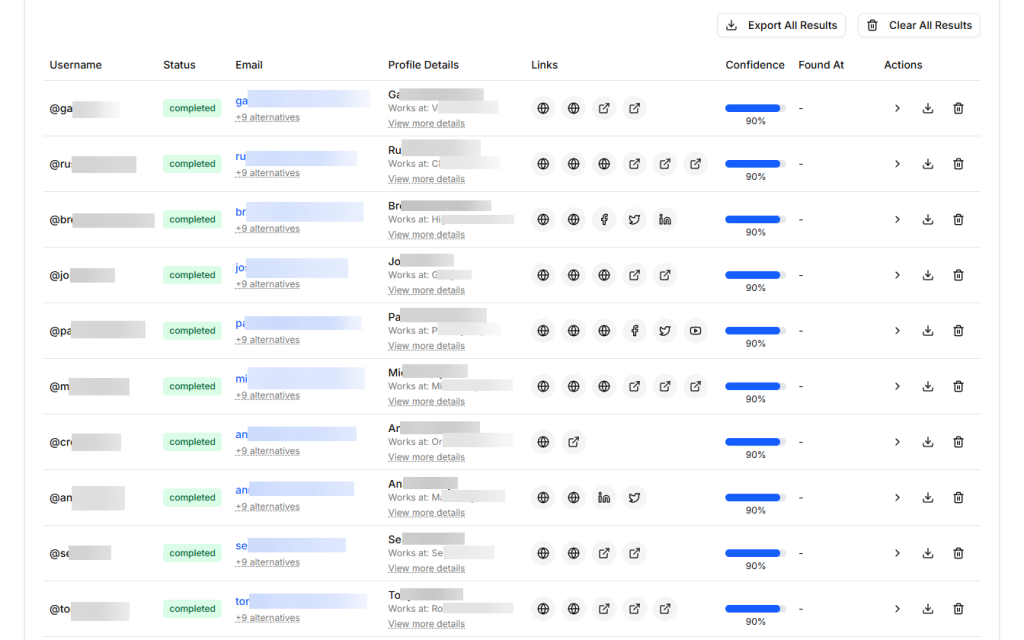Click the completed status badge for @an

pyautogui.click(x=192, y=497)
